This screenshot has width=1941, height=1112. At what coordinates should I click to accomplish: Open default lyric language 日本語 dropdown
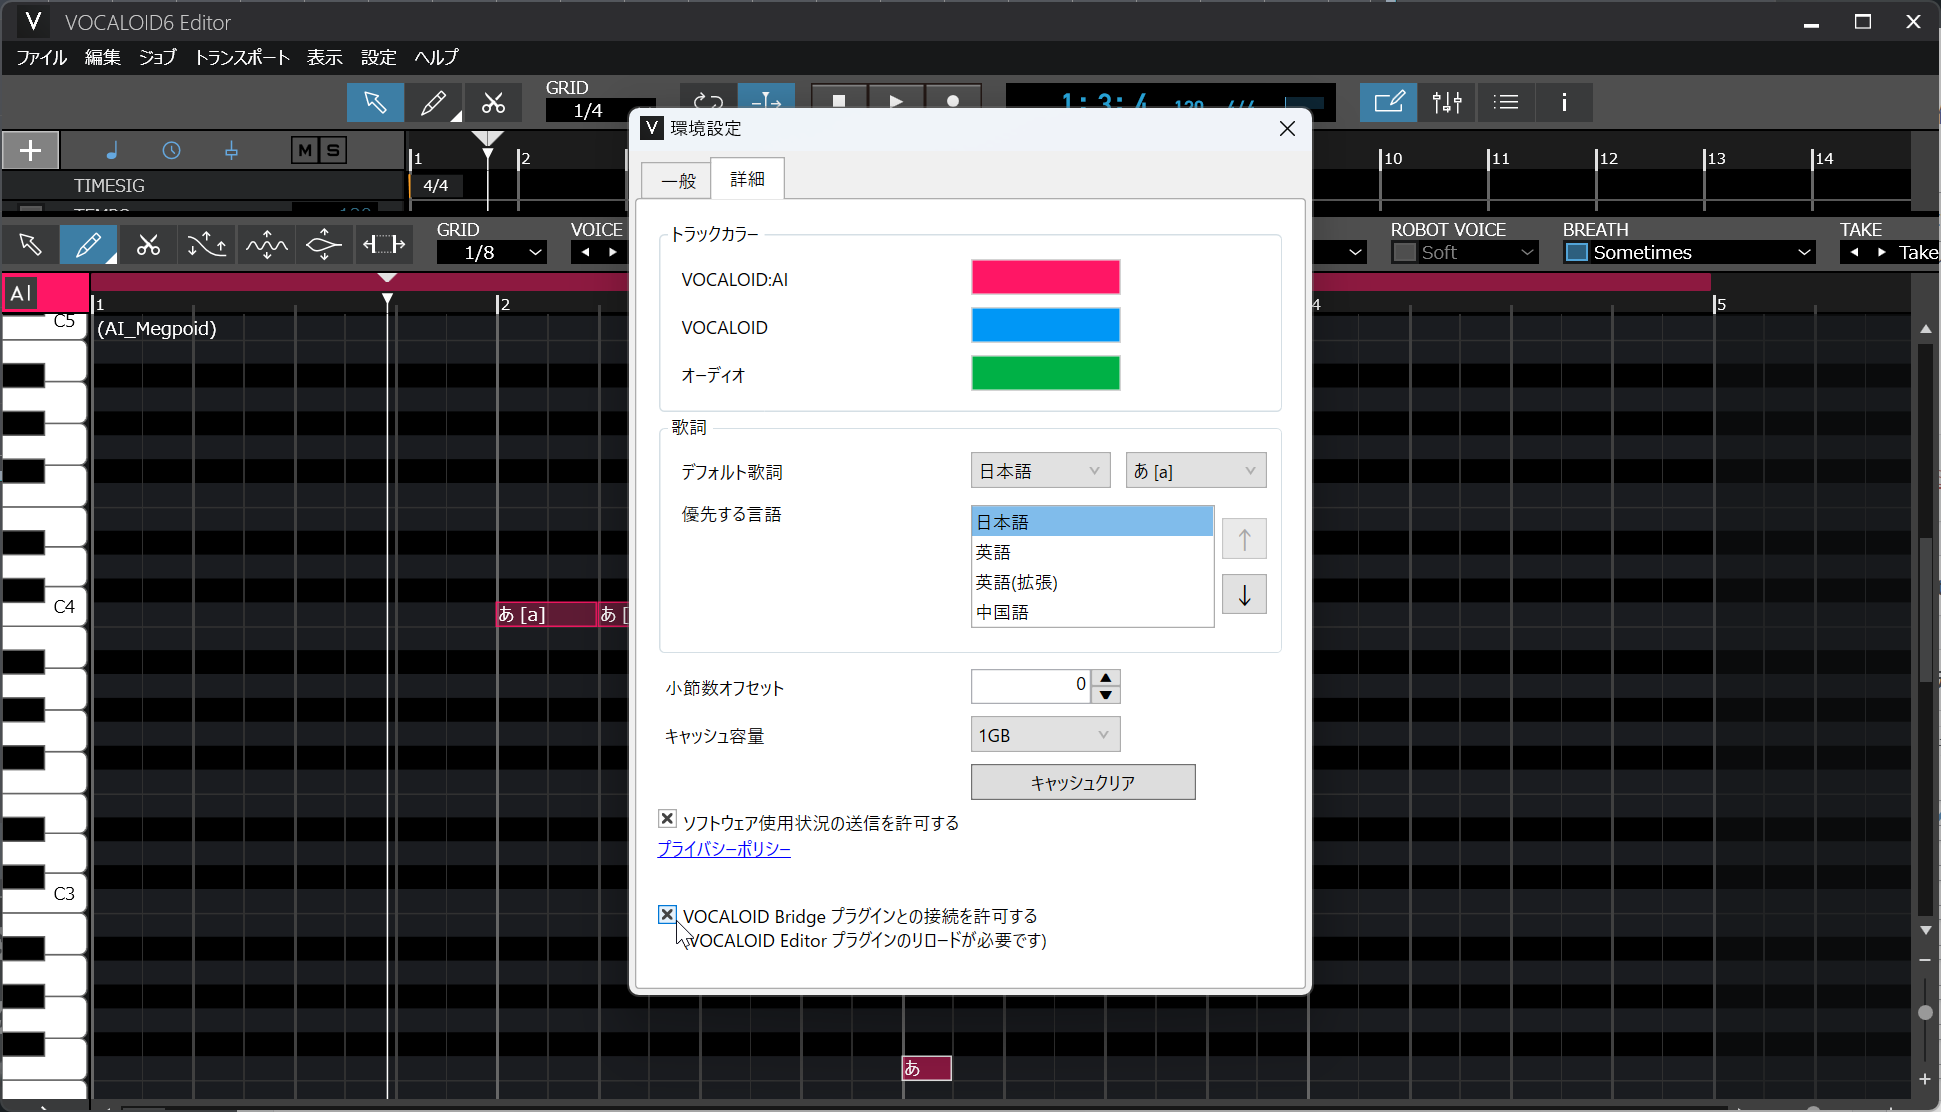pos(1040,471)
